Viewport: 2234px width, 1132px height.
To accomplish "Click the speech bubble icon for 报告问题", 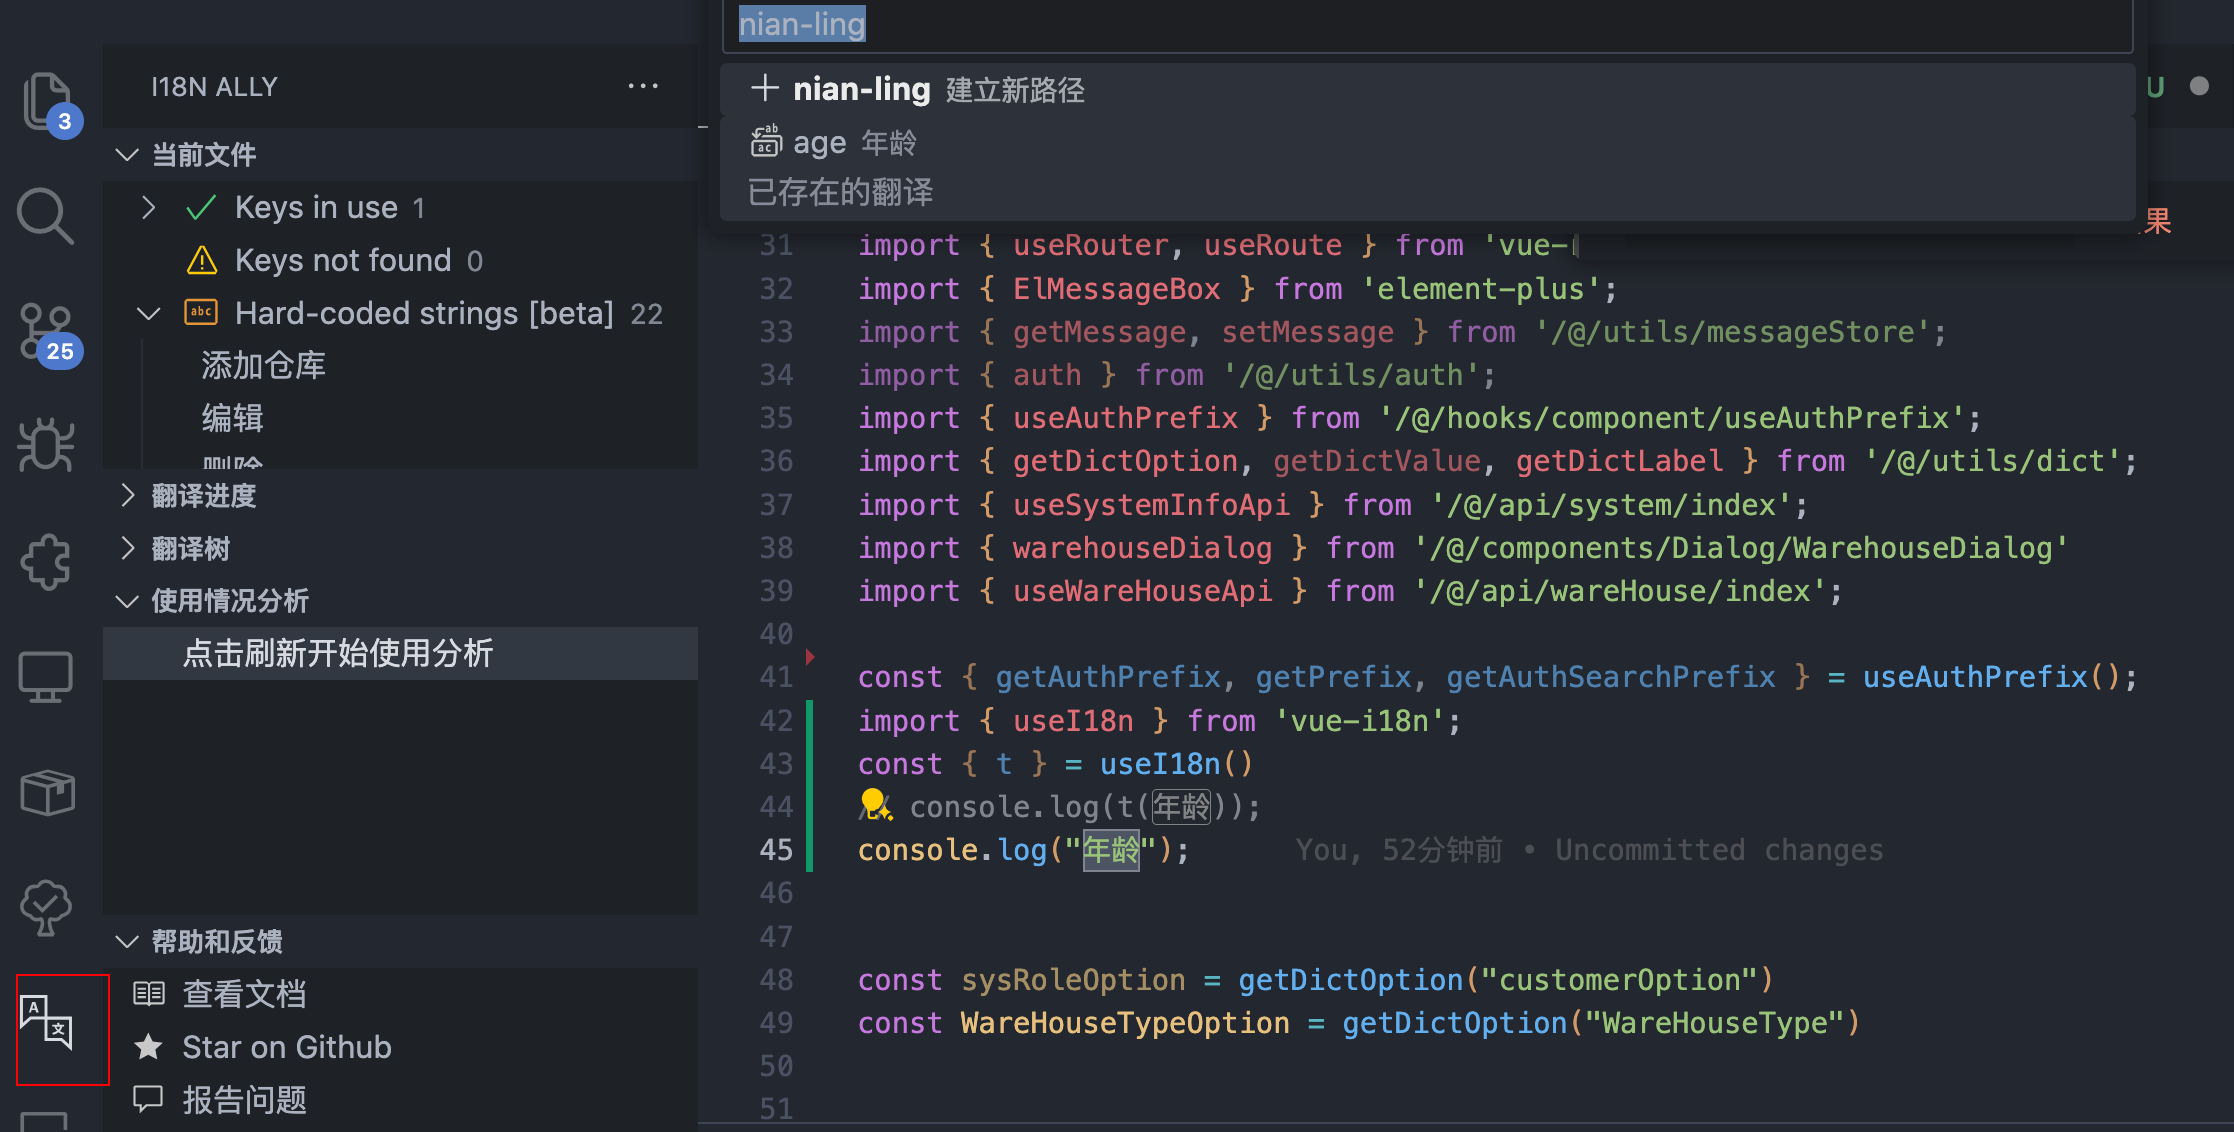I will (149, 1099).
